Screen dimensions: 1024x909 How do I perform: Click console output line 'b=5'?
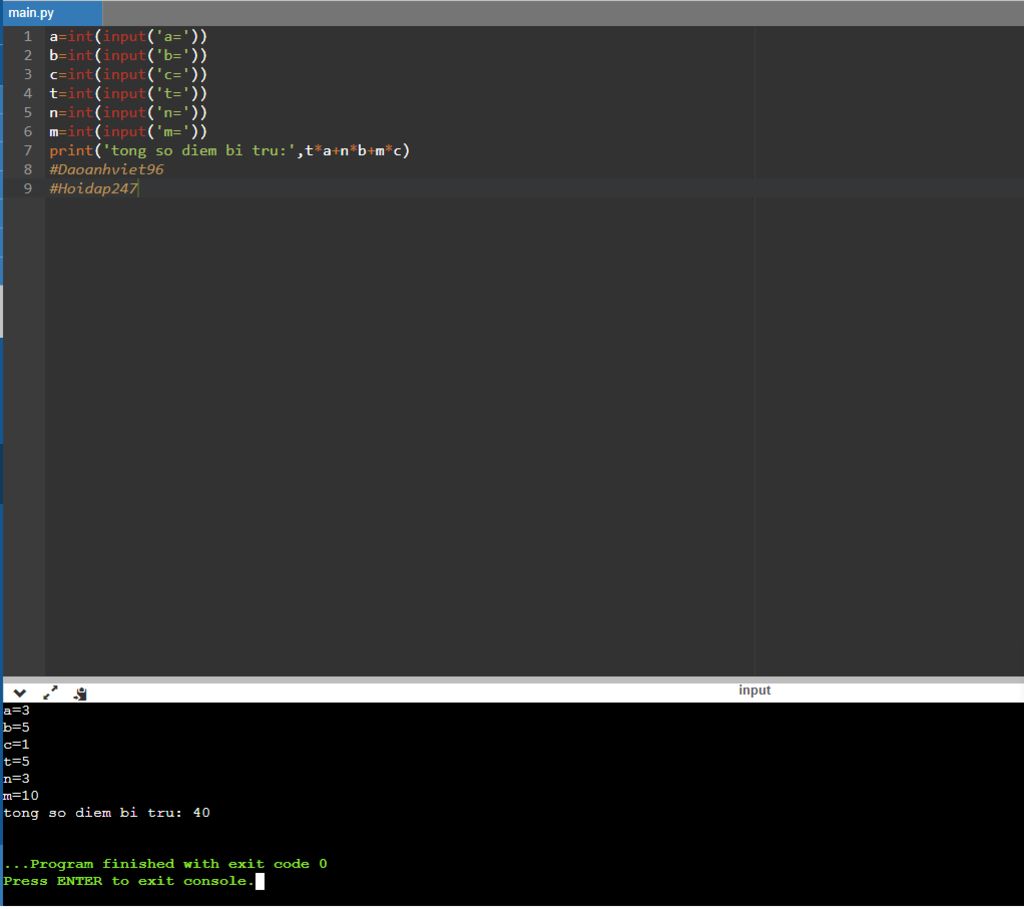point(16,727)
